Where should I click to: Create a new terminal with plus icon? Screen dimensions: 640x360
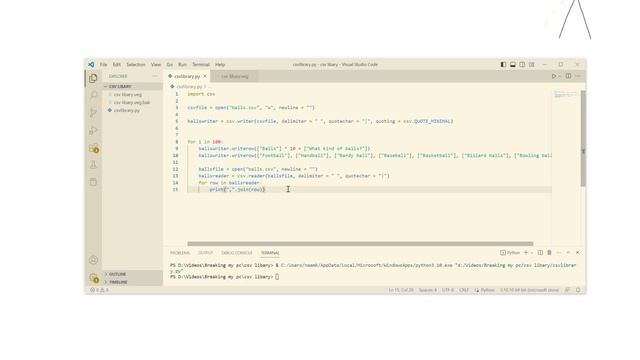[526, 253]
